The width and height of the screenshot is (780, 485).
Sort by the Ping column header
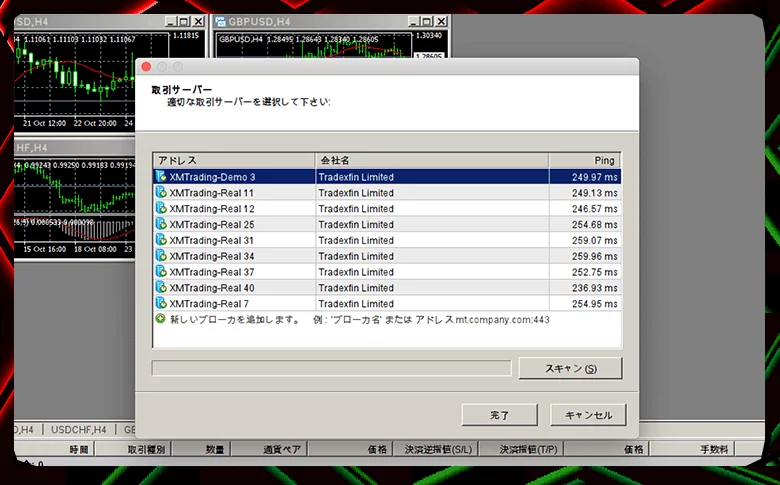(x=585, y=161)
